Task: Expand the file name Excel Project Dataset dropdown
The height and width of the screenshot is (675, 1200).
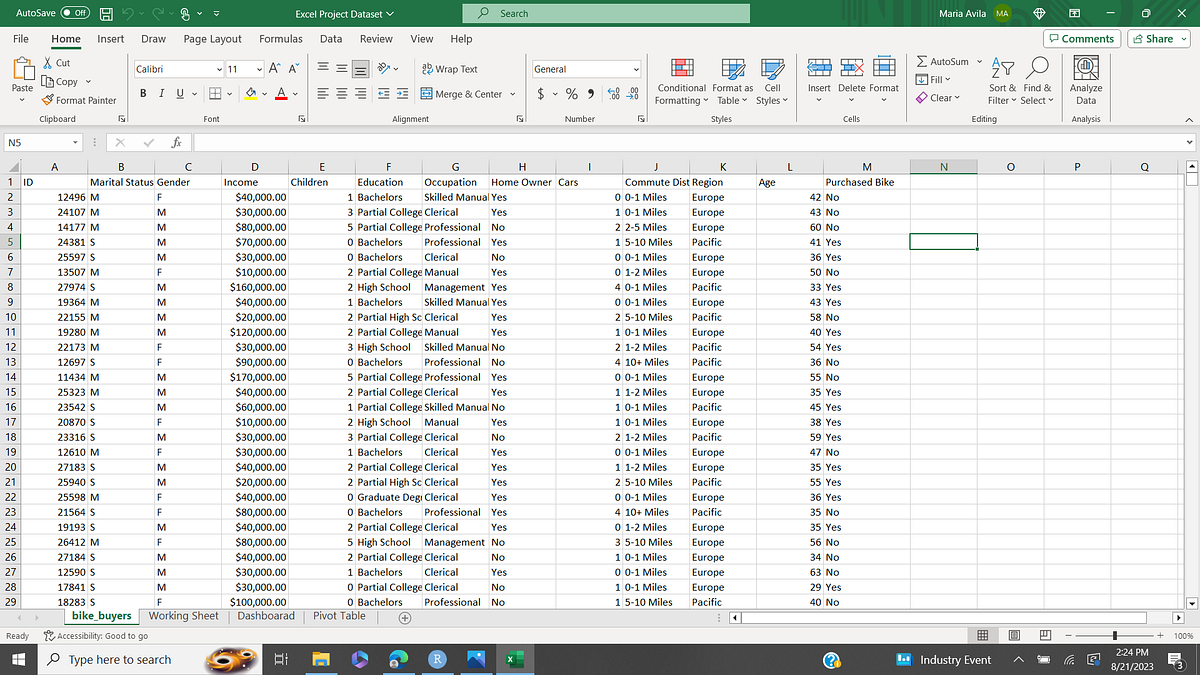Action: point(390,14)
